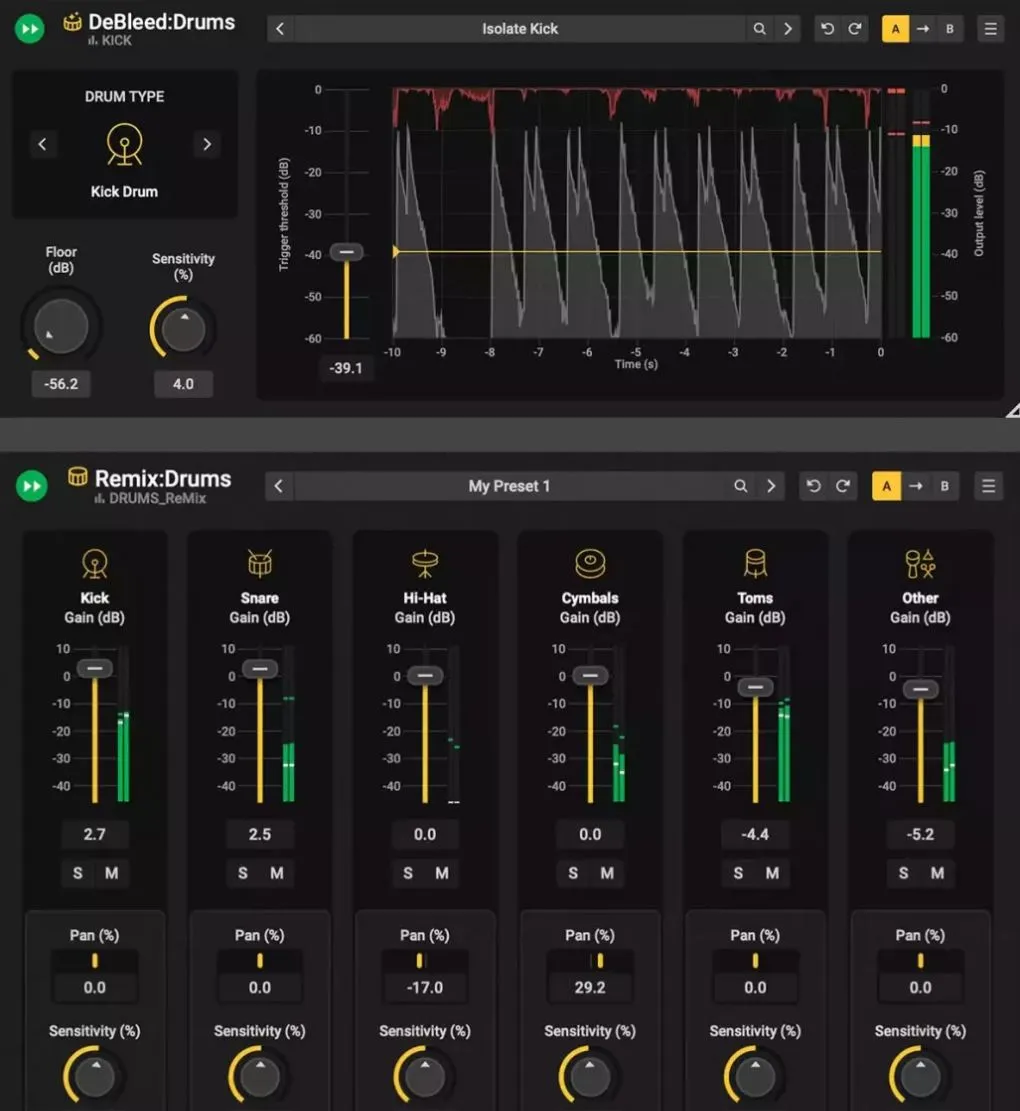This screenshot has height=1111, width=1020.
Task: Mute the Kick channel
Action: coord(112,873)
